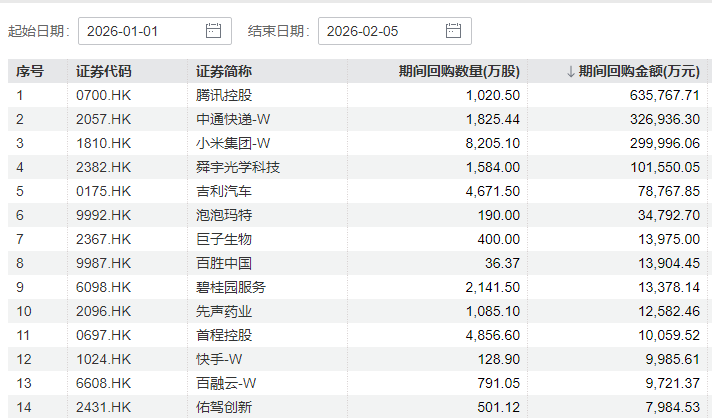Select the 碧桂园服务 entry
Image resolution: width=712 pixels, height=418 pixels.
coord(231,287)
